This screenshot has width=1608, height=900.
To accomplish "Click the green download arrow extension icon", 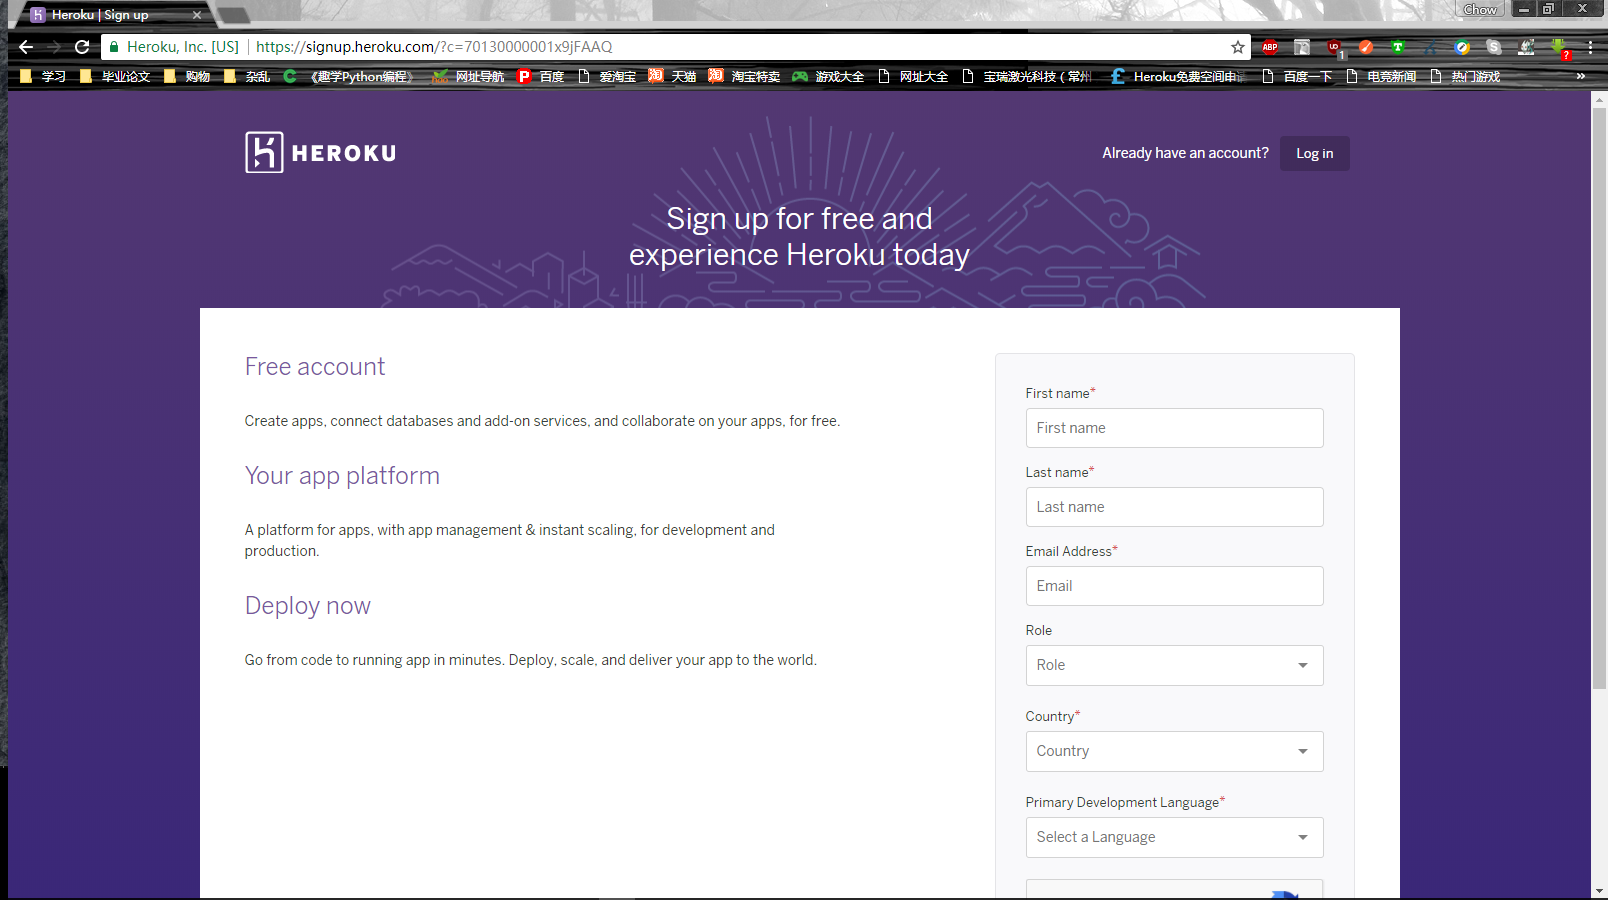I will (x=1558, y=45).
